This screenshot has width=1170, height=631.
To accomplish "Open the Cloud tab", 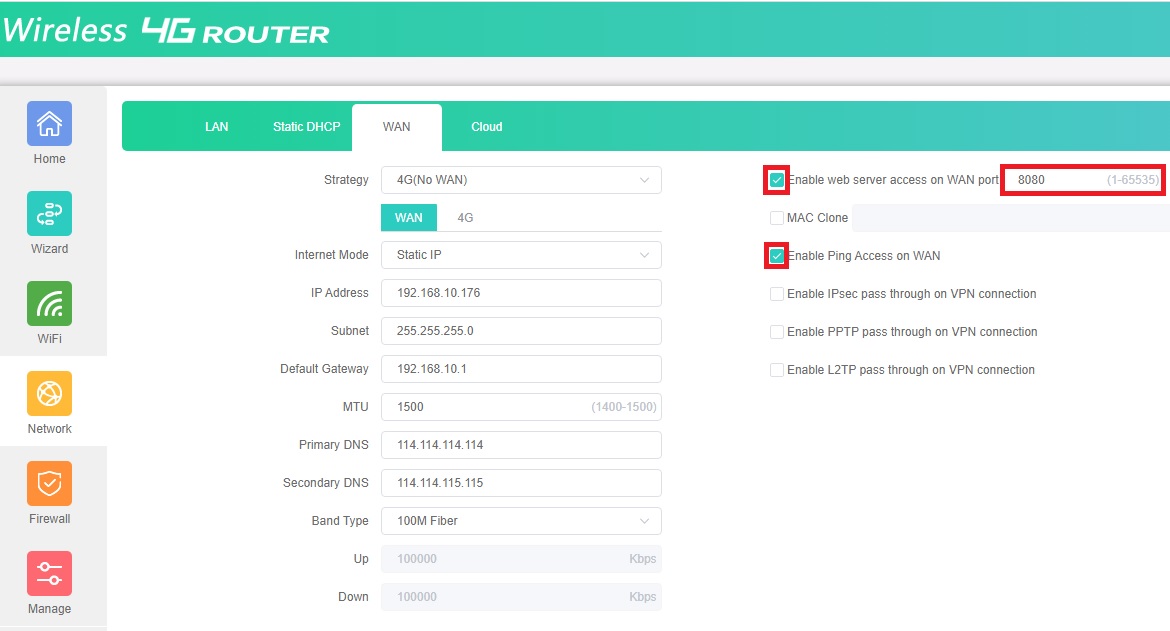I will (x=487, y=127).
